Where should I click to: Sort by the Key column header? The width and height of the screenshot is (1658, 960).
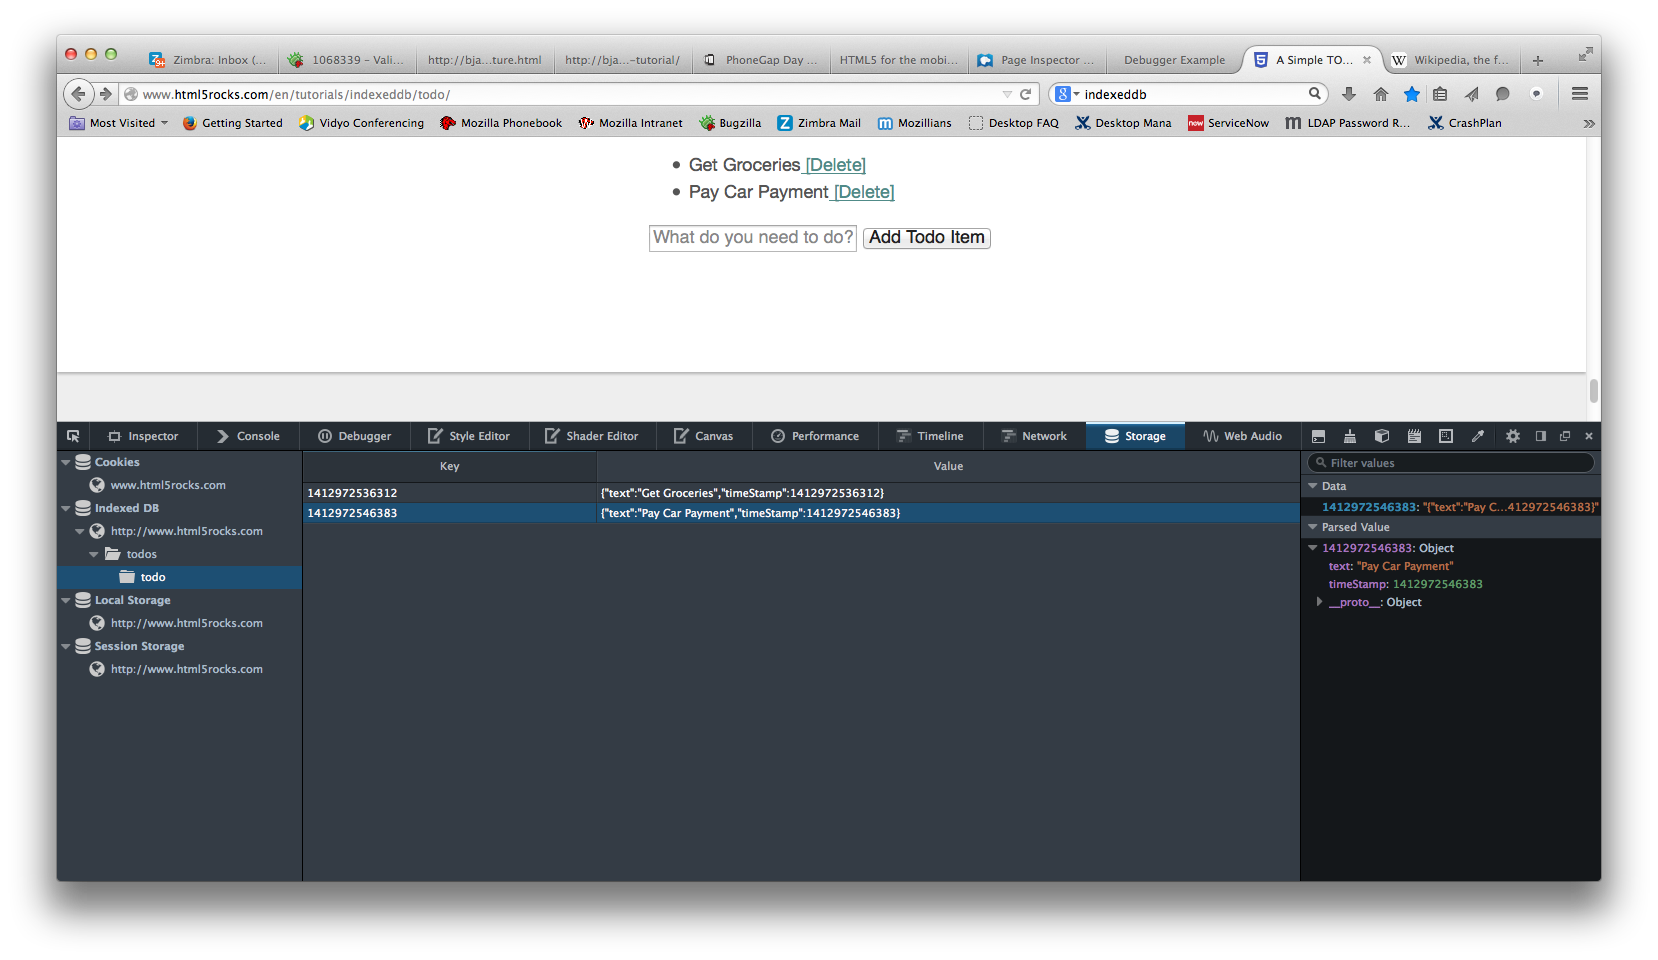(450, 466)
